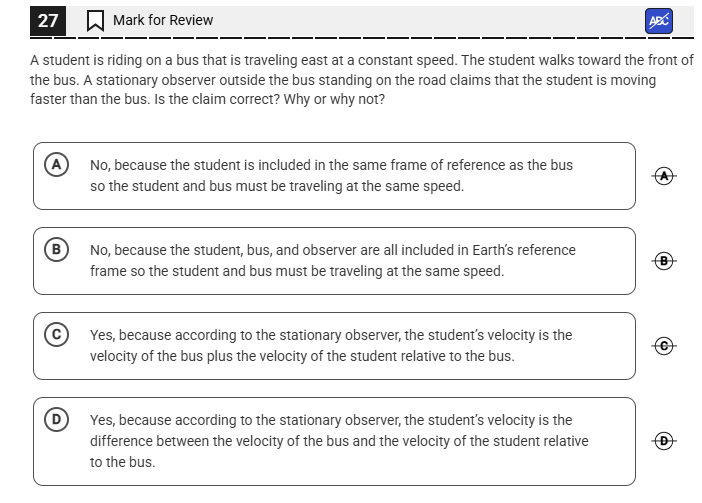Click the Mark for Review label
This screenshot has width=702, height=503.
[162, 20]
